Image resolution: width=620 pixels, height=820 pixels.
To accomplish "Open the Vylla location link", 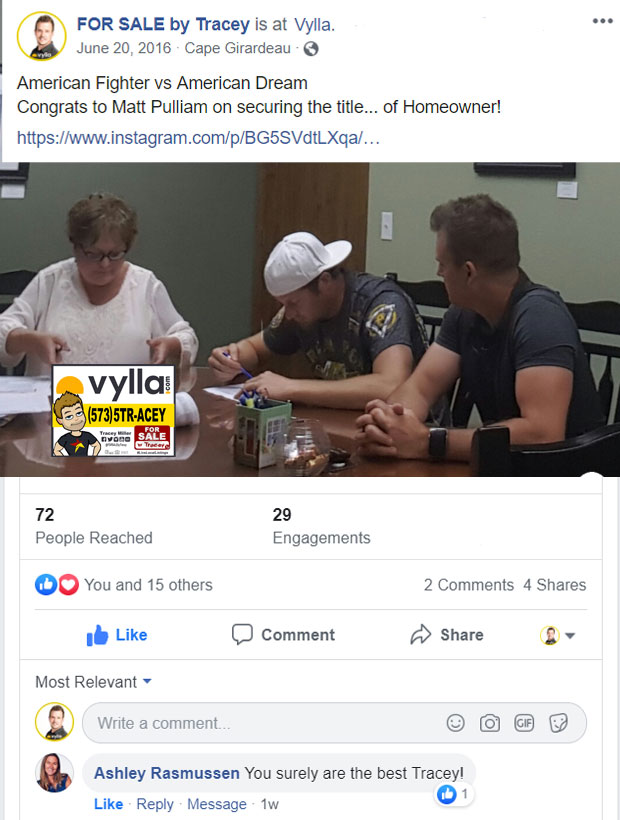I will (x=314, y=25).
